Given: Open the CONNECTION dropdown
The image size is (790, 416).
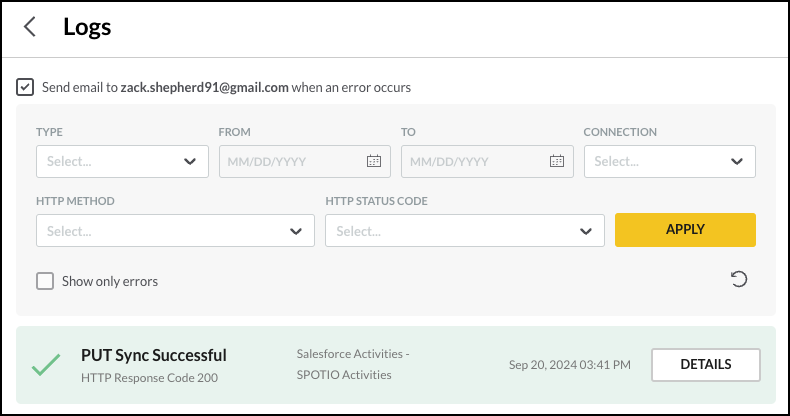Looking at the screenshot, I should click(670, 162).
